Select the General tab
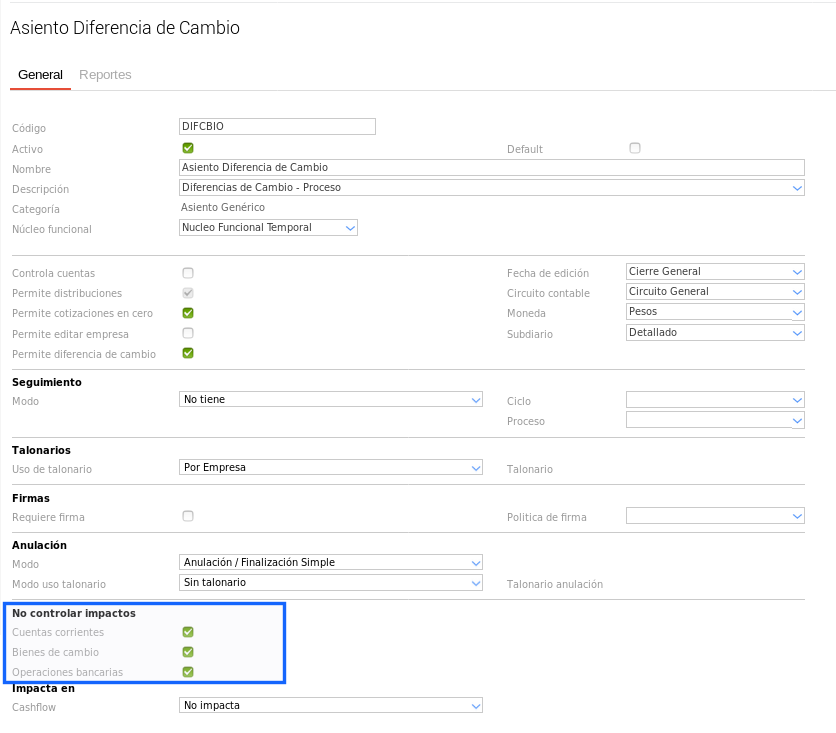 [40, 75]
